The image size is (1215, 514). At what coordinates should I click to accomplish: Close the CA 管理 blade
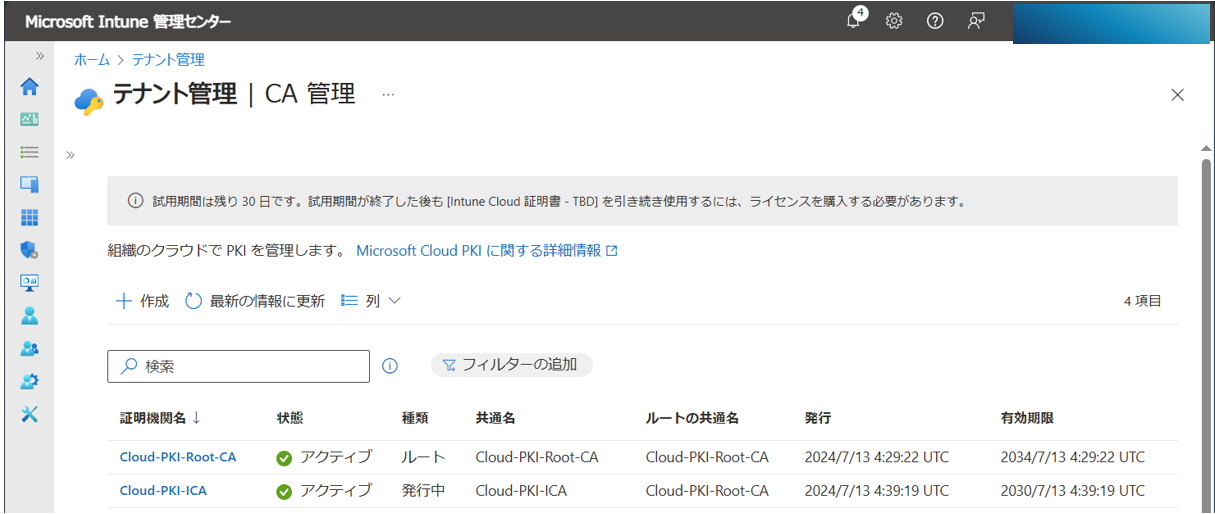pos(1177,95)
